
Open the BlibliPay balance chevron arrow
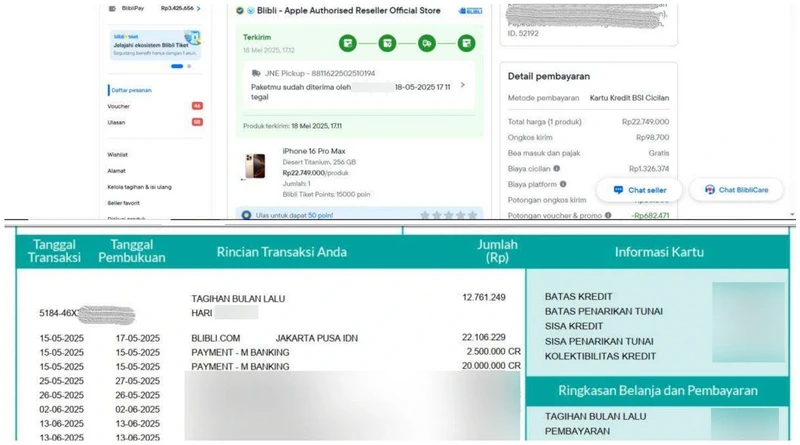point(198,8)
